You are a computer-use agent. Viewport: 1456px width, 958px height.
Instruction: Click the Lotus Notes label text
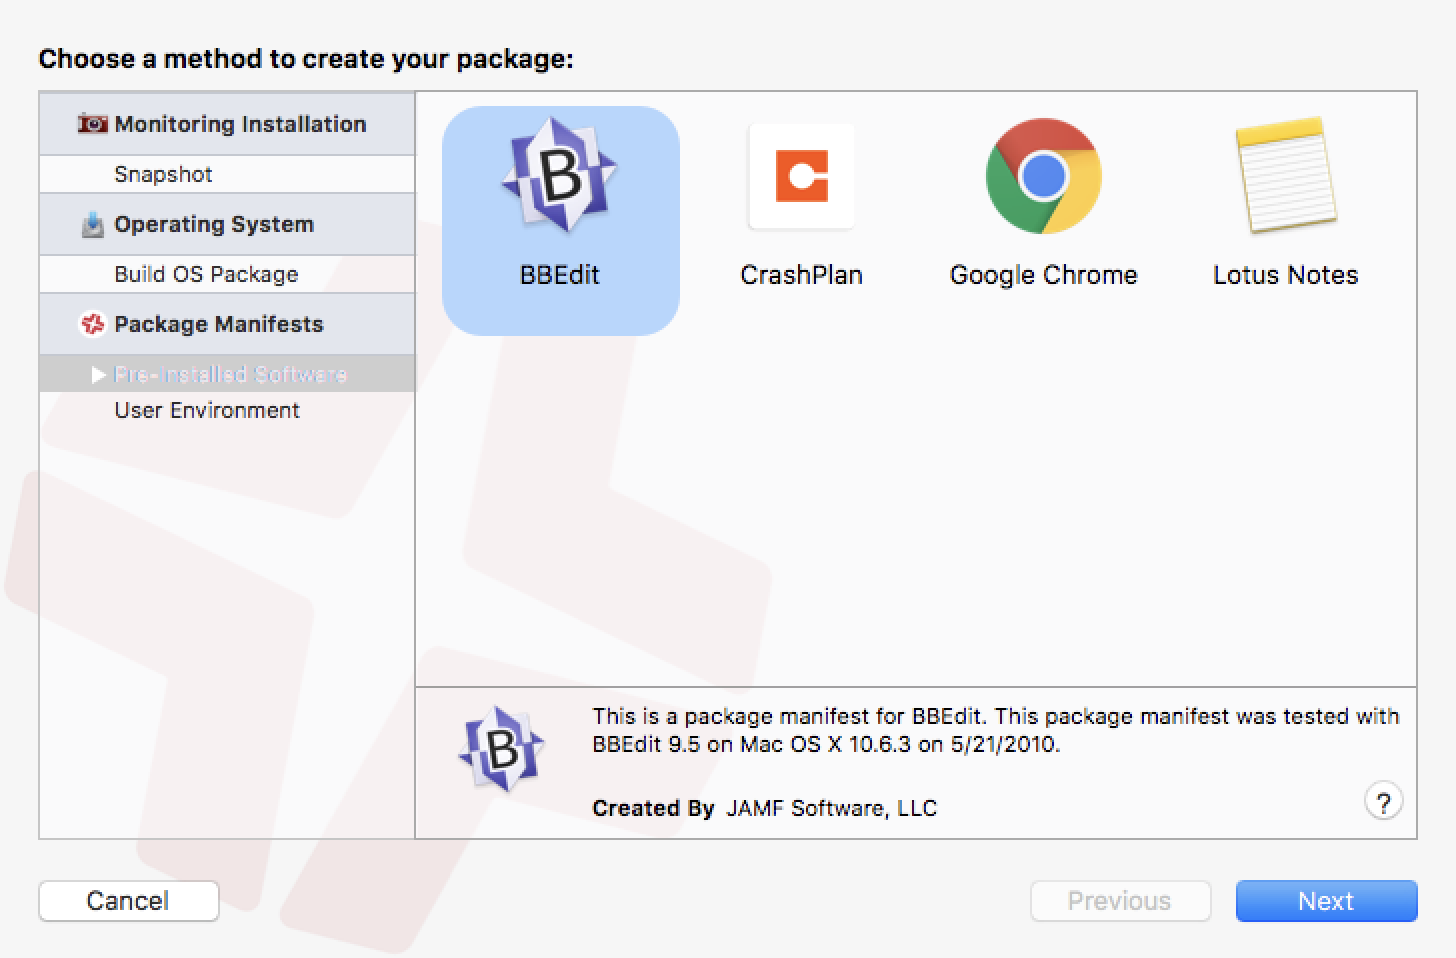click(x=1285, y=275)
